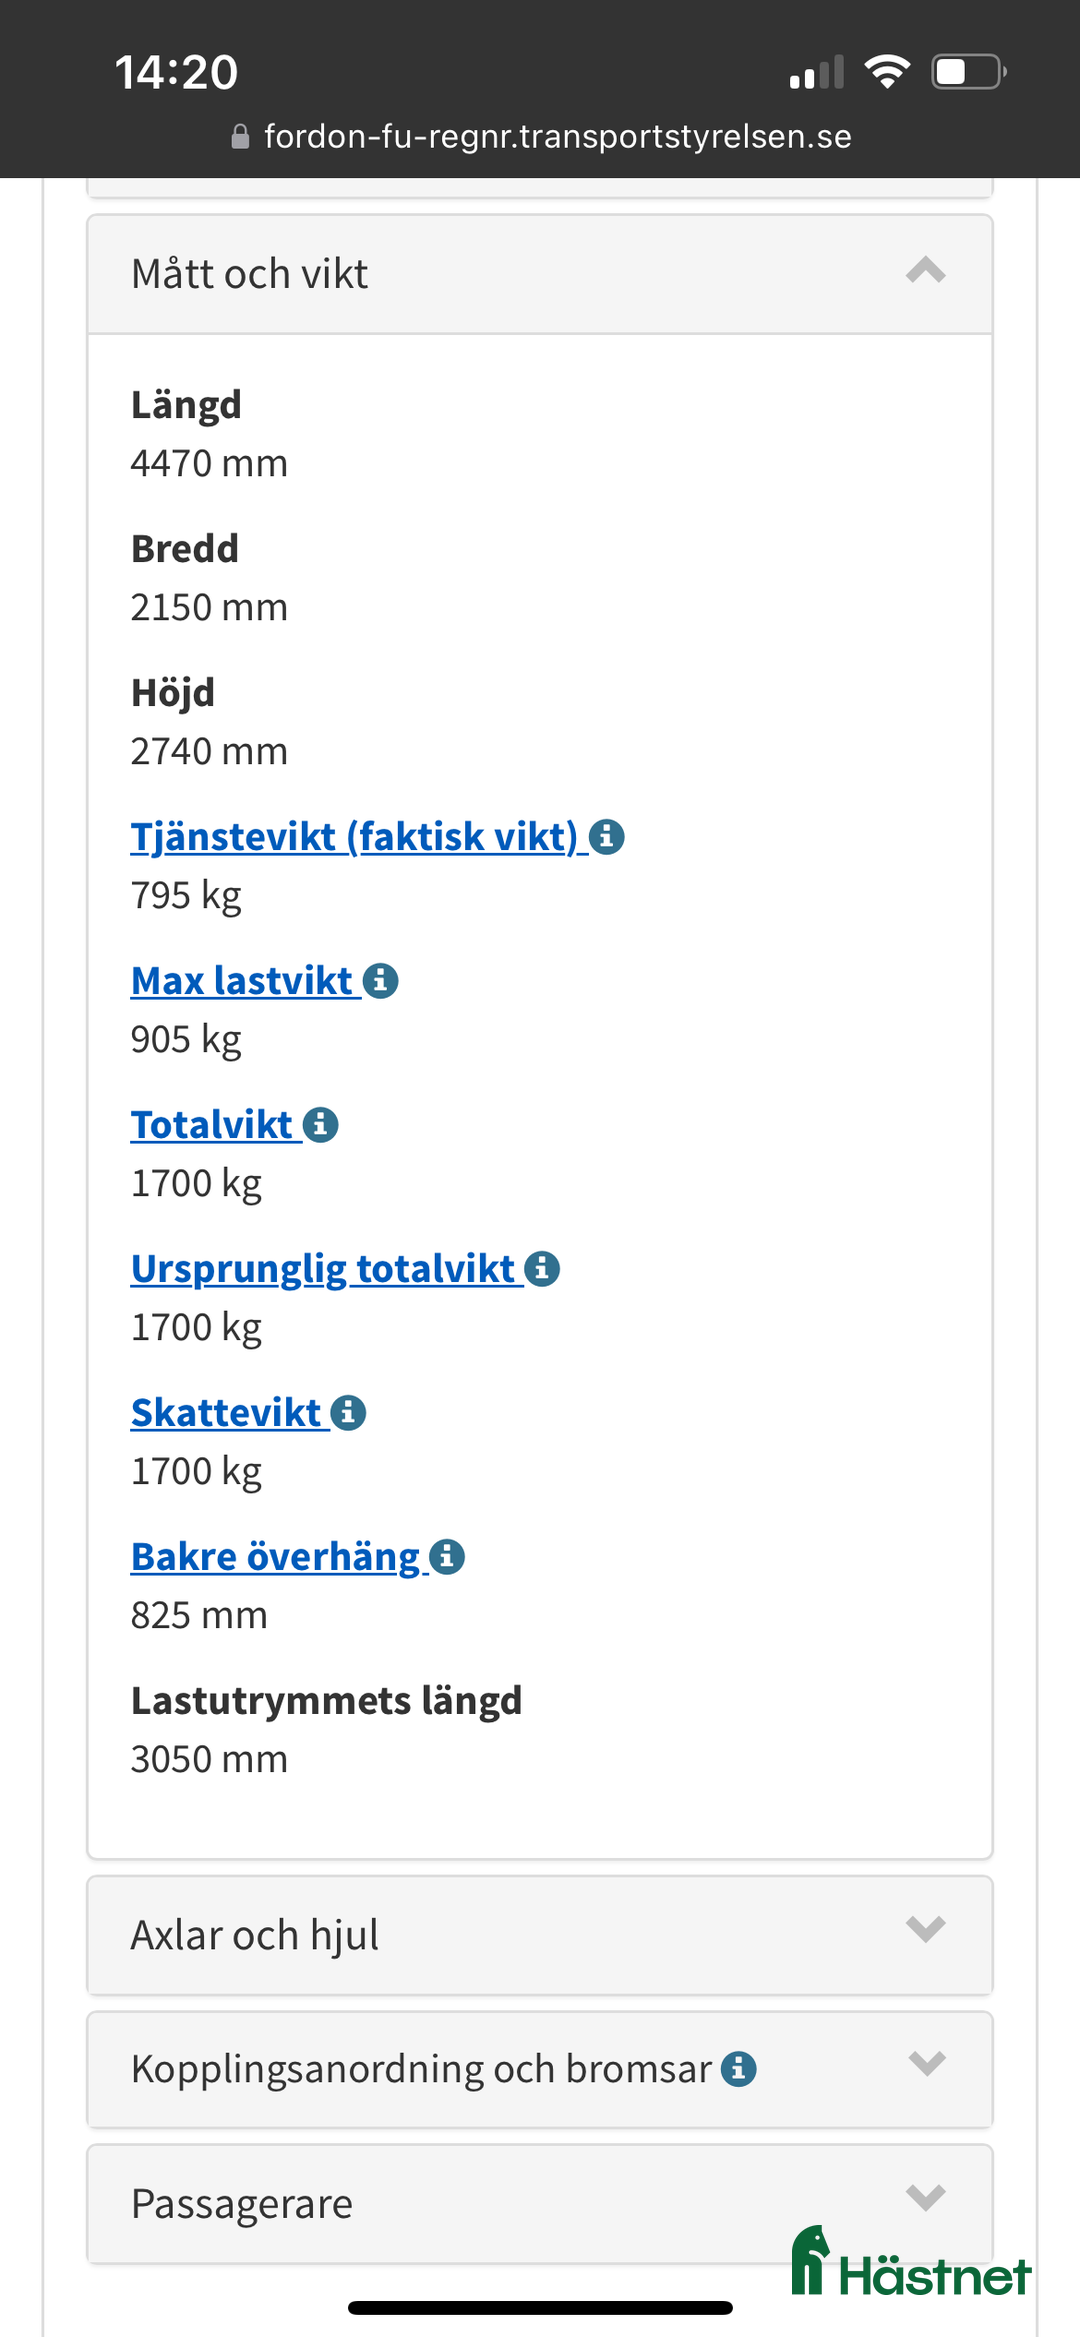Tap the Max lastvikt info icon

coord(381,981)
